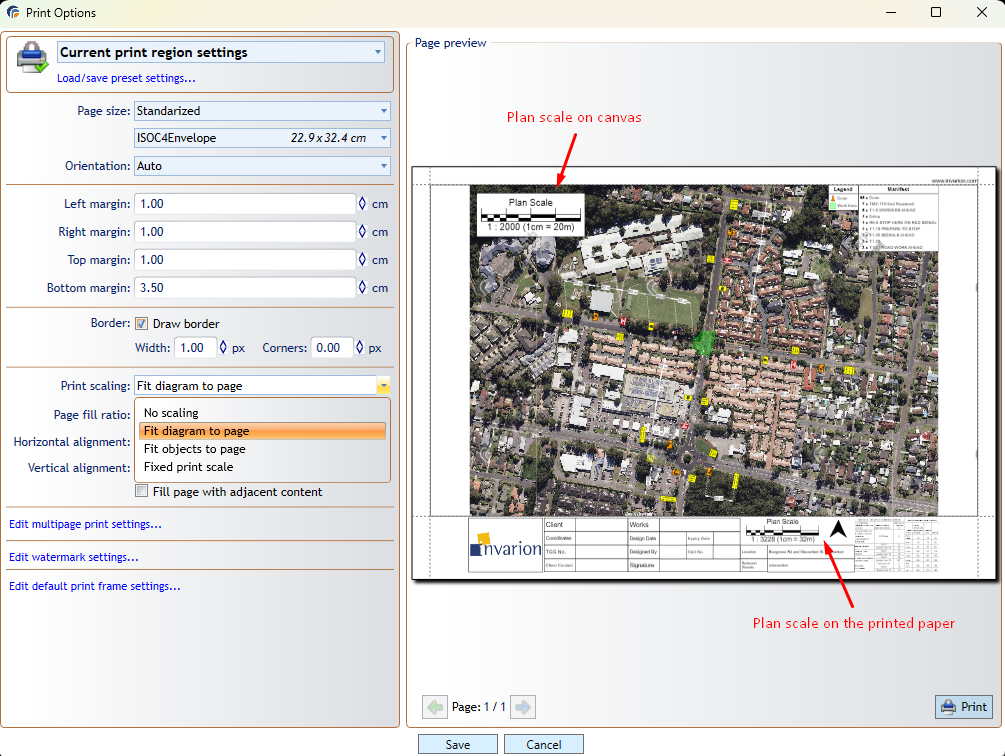Click the Page fill ratio label
The image size is (1005, 756).
[92, 415]
